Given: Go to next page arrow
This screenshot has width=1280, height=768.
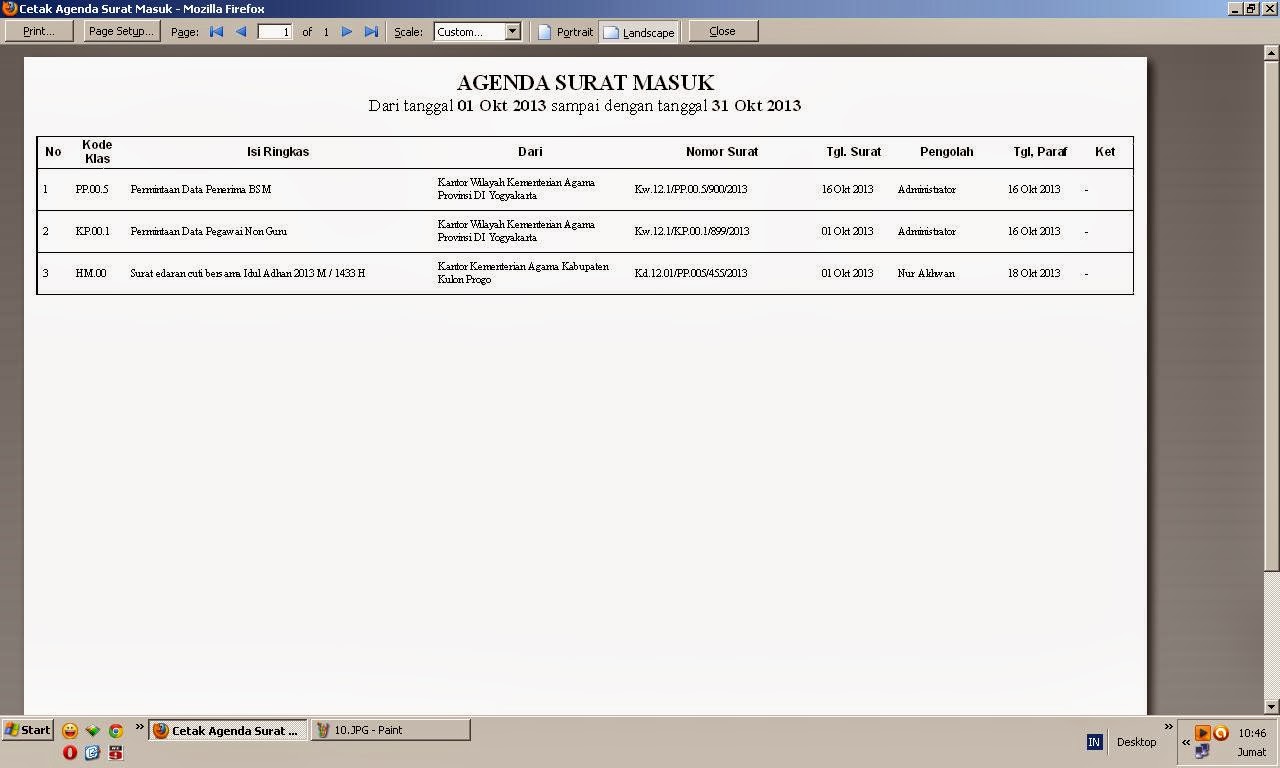Looking at the screenshot, I should 347,32.
